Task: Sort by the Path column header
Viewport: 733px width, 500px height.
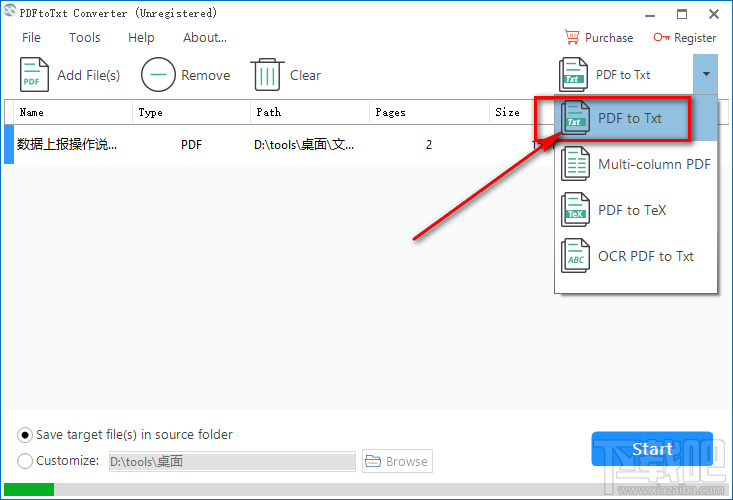Action: [310, 112]
